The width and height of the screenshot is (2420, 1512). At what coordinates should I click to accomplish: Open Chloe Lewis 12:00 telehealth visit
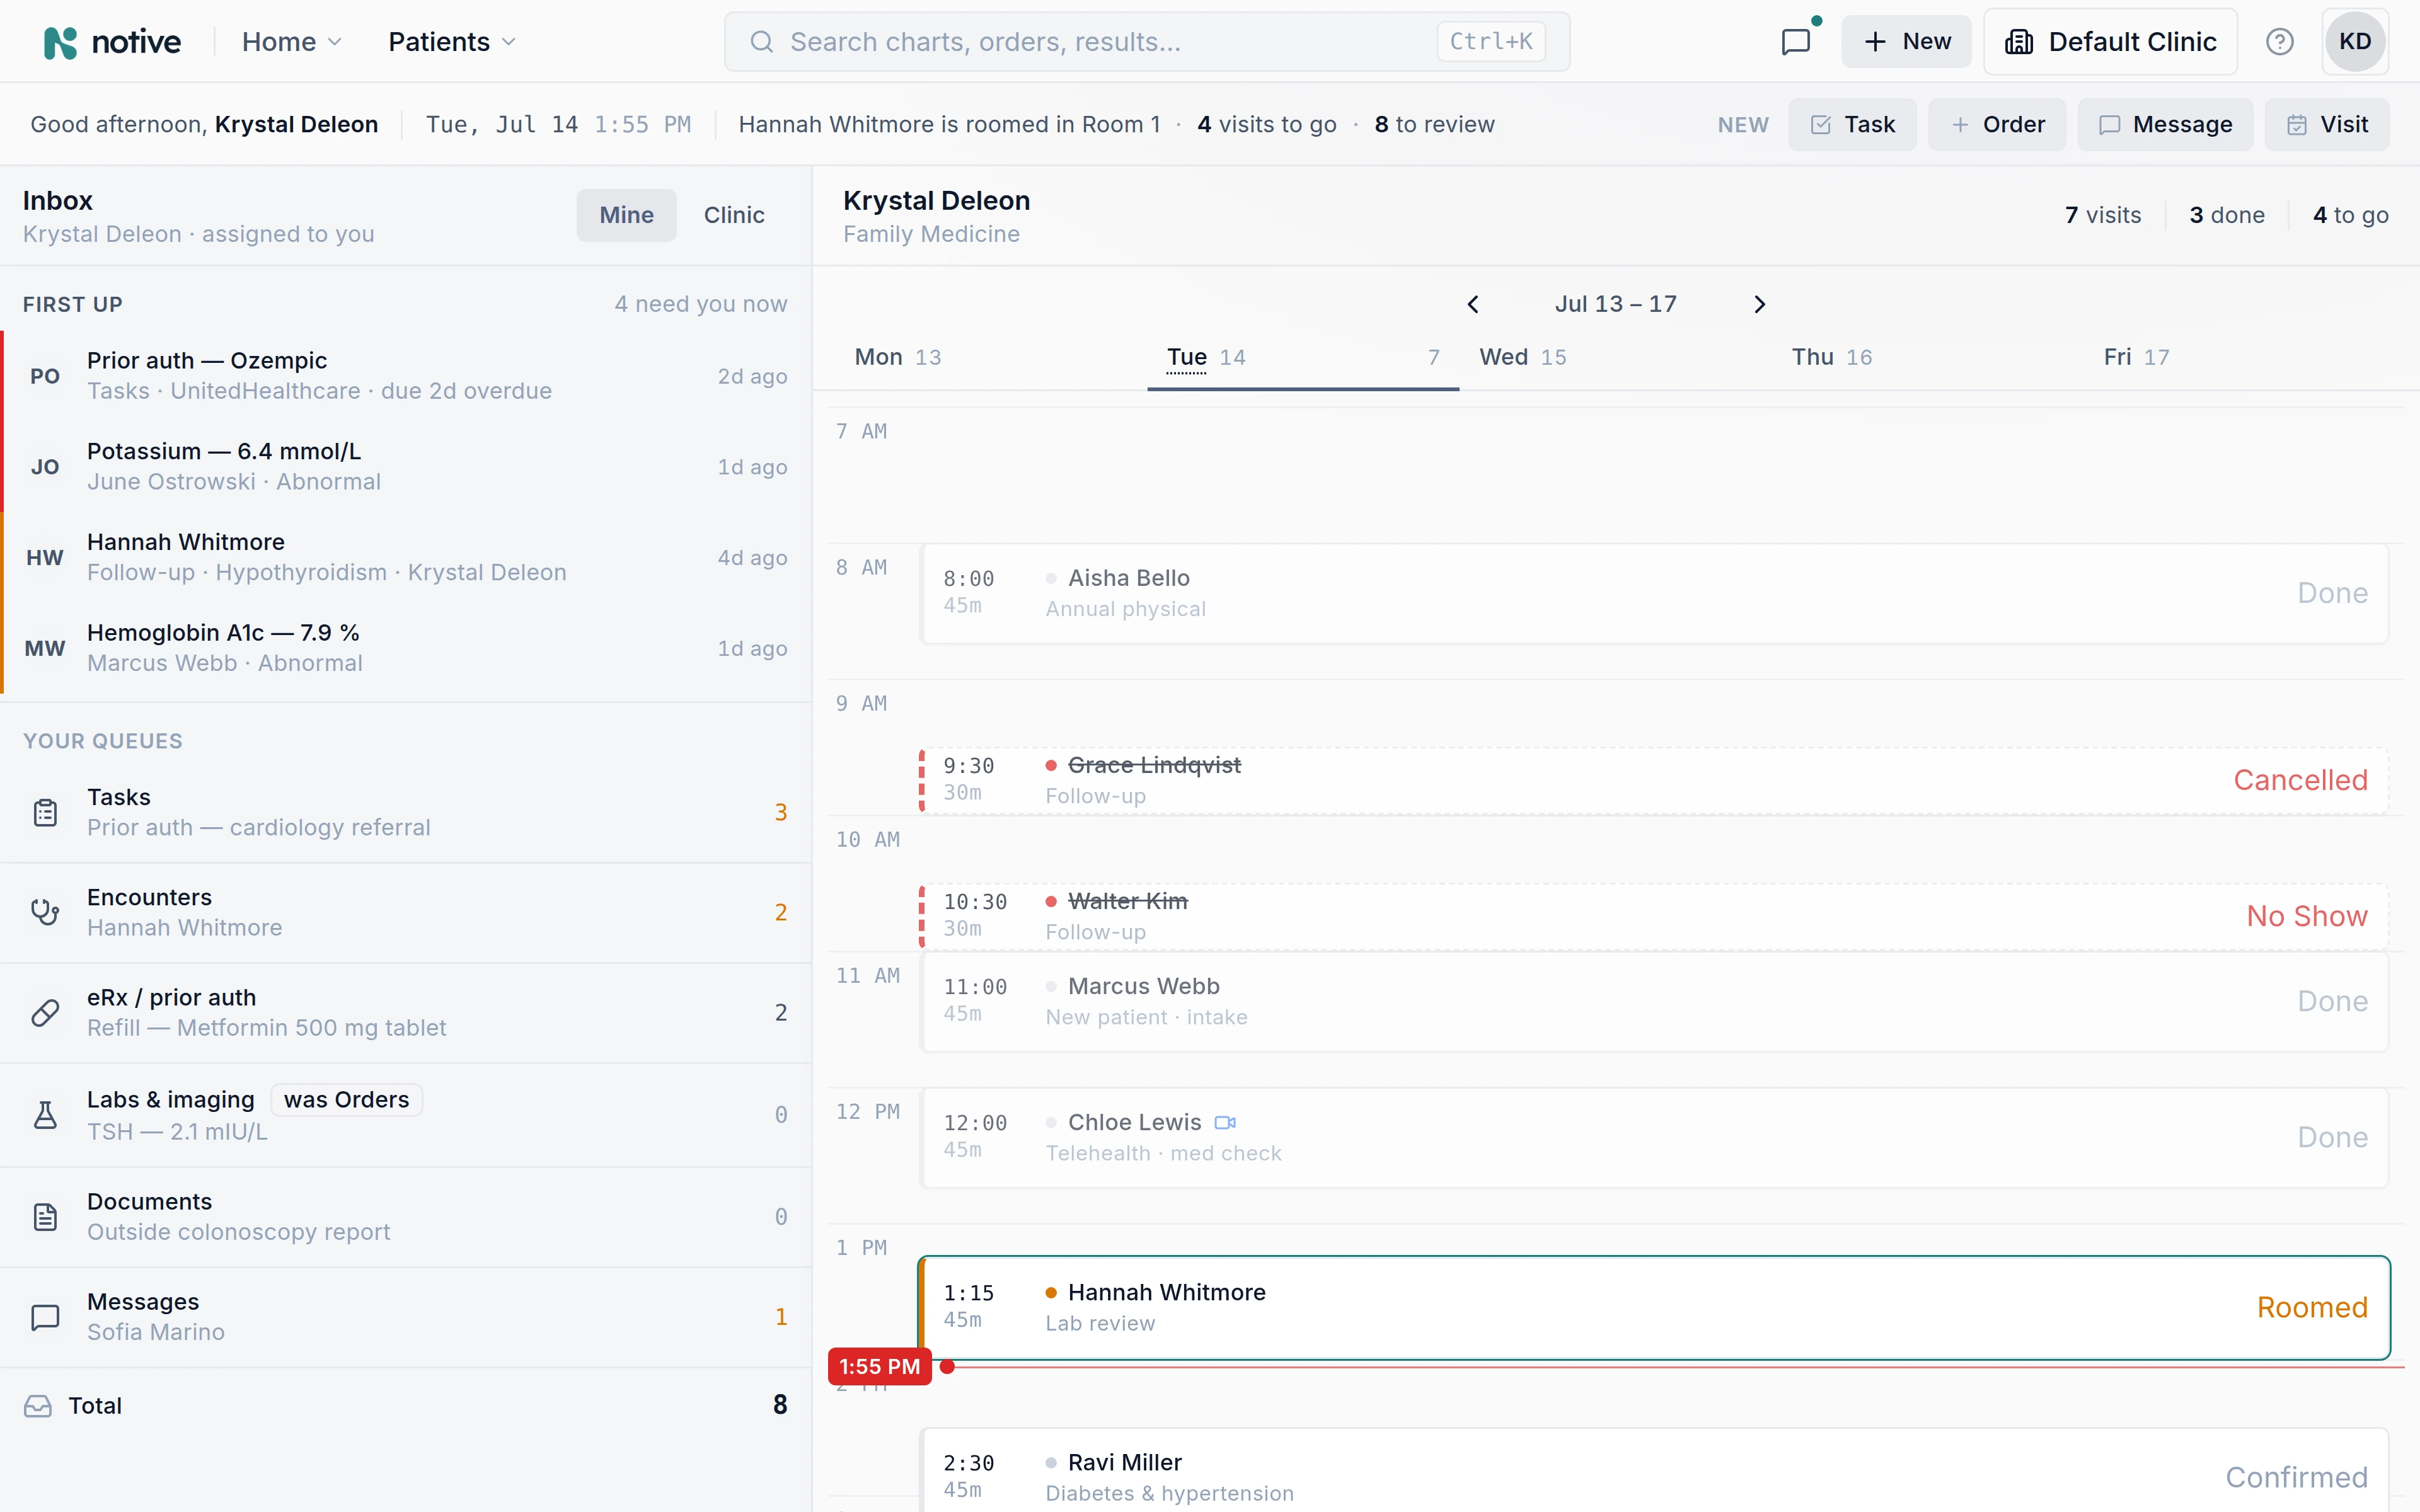pyautogui.click(x=1655, y=1138)
